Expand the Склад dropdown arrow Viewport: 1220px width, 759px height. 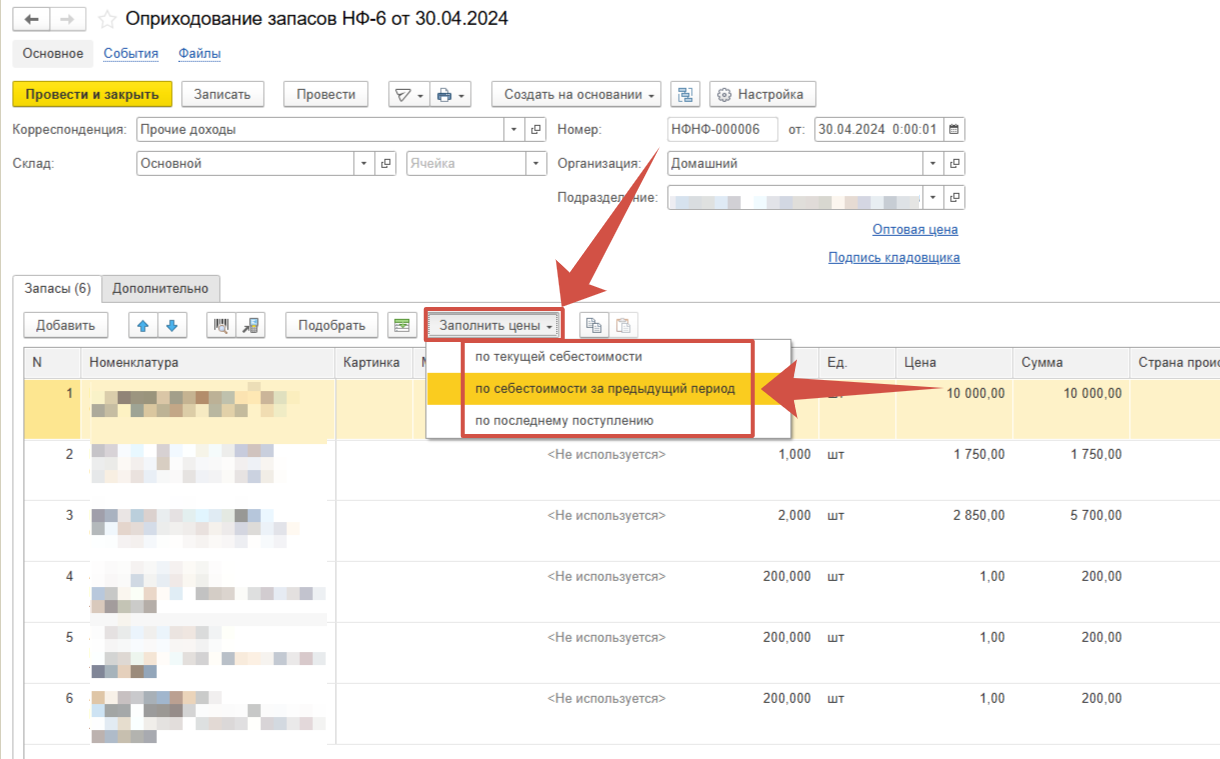[x=363, y=164]
